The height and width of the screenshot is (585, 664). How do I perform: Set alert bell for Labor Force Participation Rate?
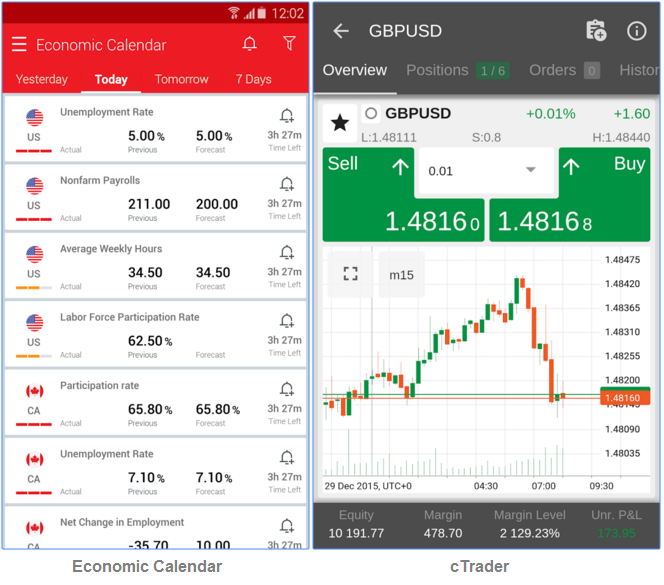point(287,321)
